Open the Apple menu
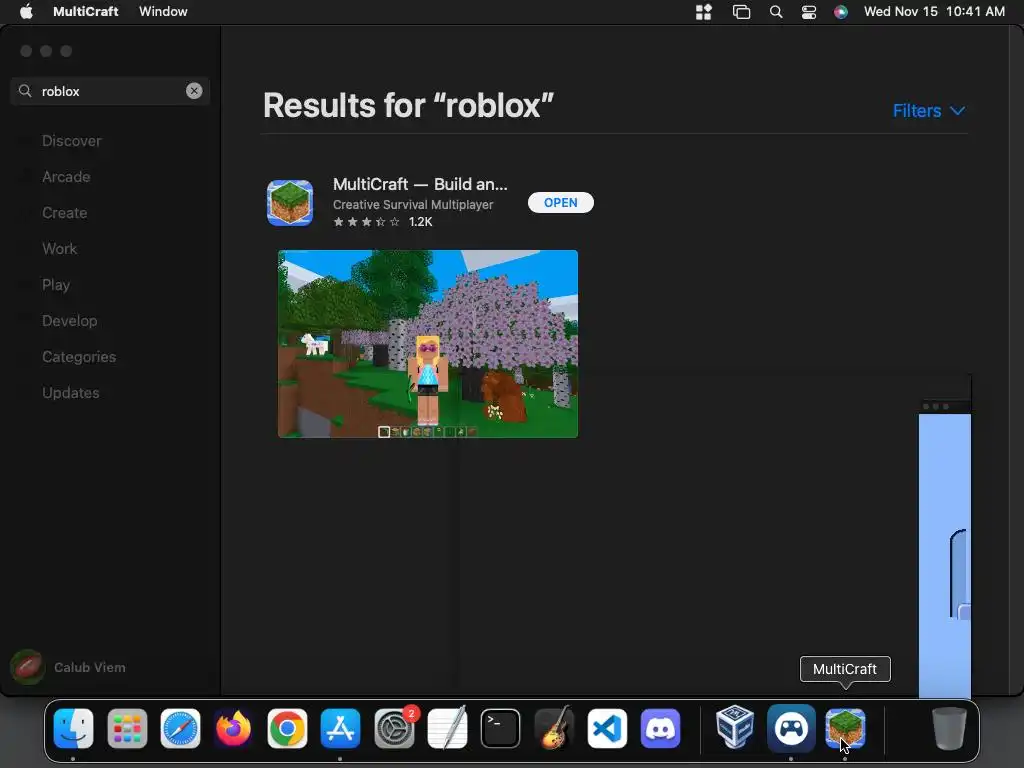Screen dimensions: 1024x768 [x=26, y=12]
